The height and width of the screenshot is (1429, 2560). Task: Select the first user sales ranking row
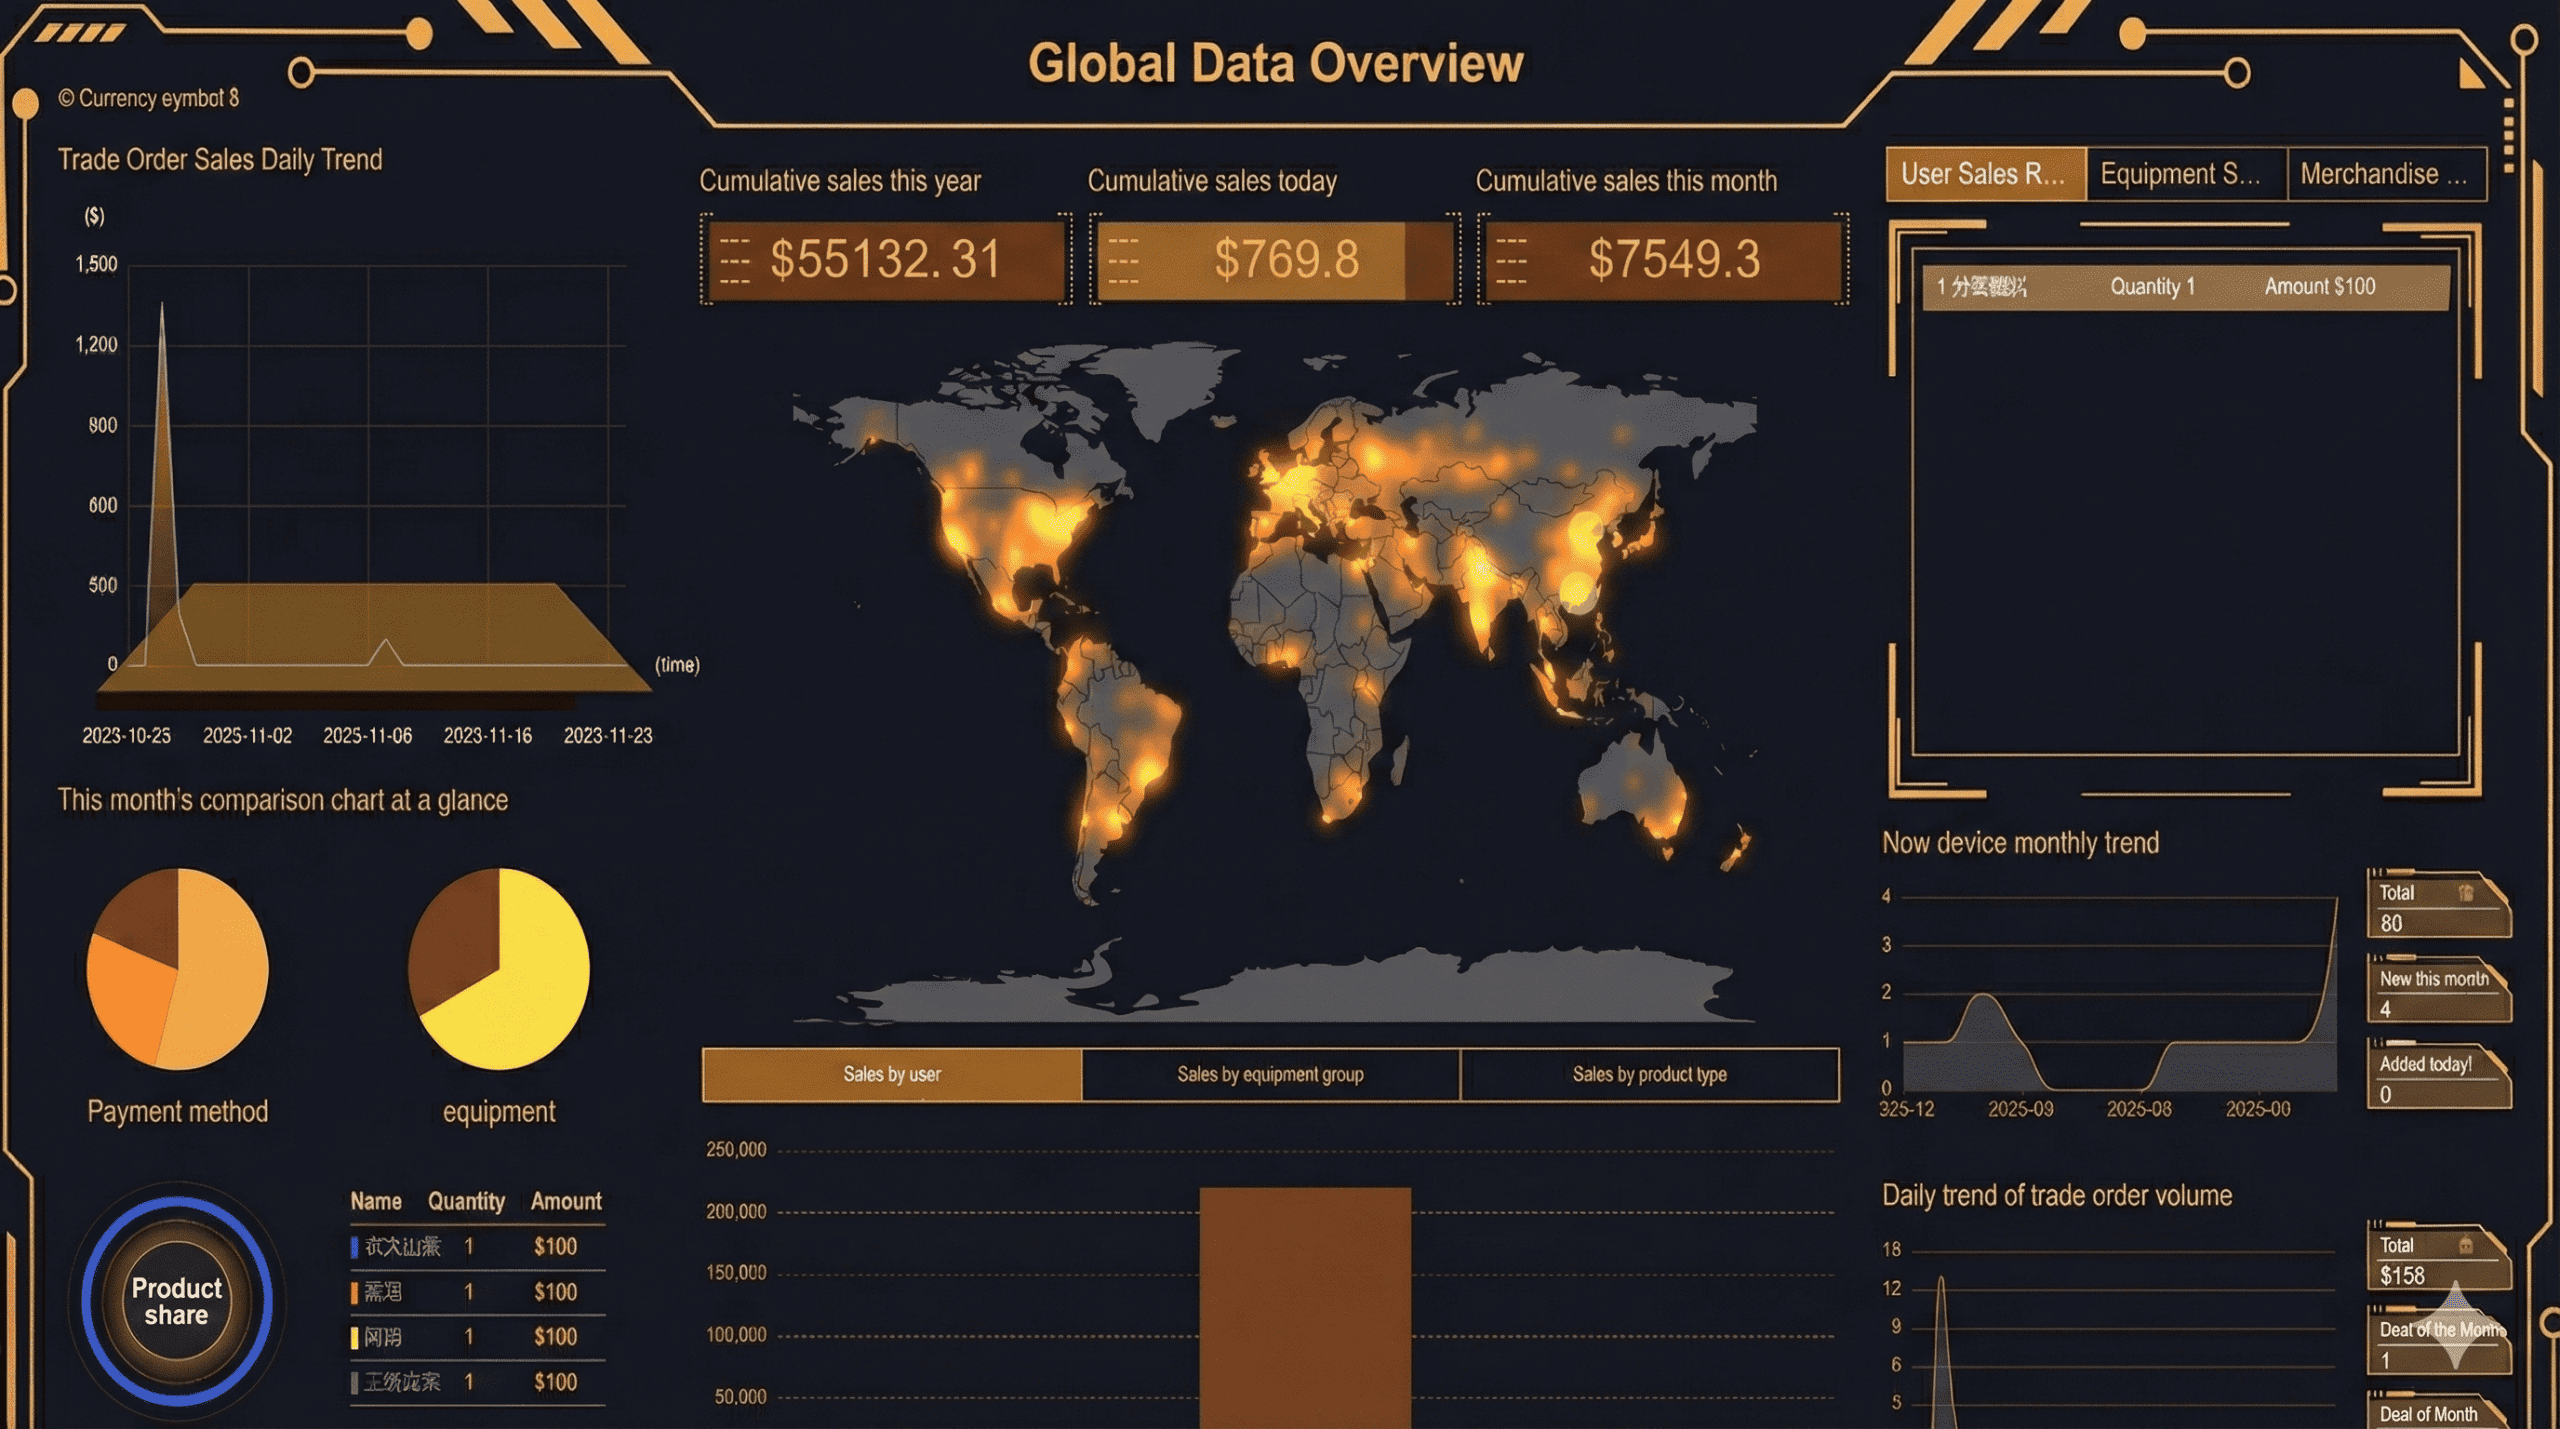point(2185,287)
